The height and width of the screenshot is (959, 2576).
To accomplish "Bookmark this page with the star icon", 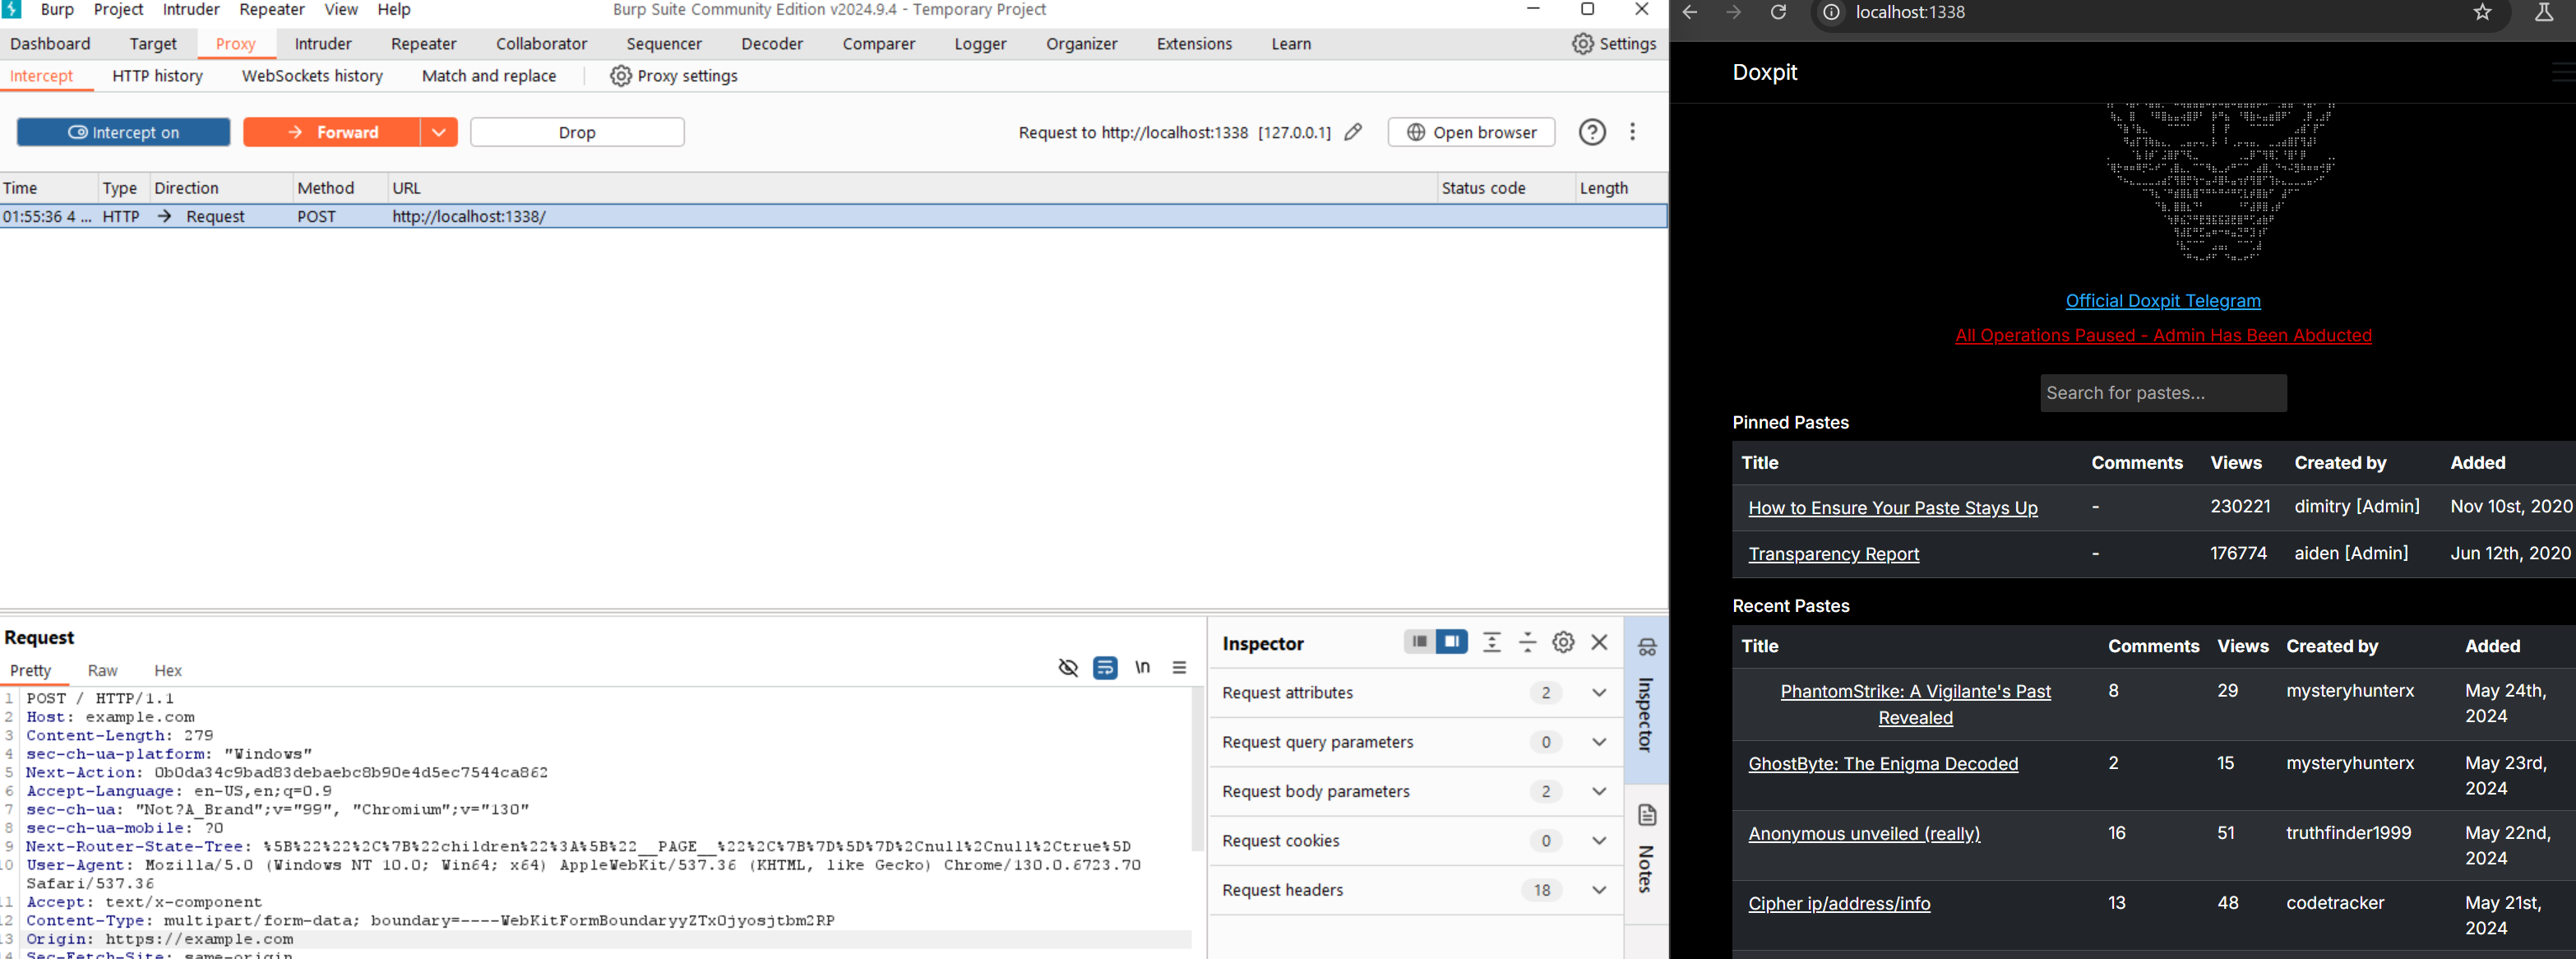I will tap(2482, 12).
